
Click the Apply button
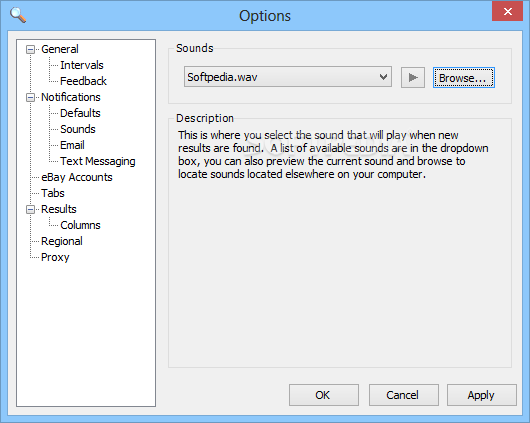tap(482, 395)
